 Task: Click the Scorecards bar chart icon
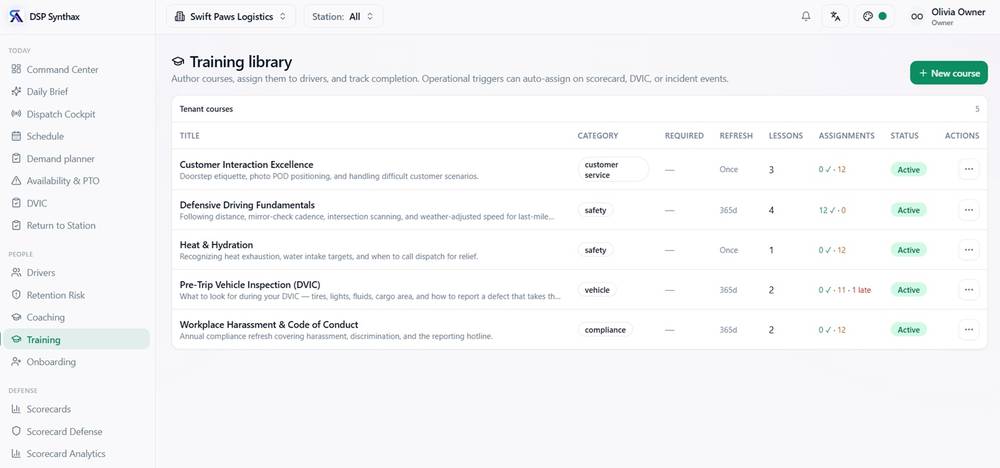coord(16,409)
